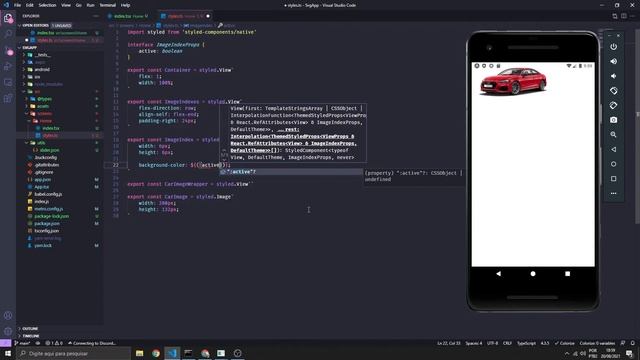This screenshot has width=640, height=360.
Task: Rotate the emulator right
Action: [x=613, y=105]
